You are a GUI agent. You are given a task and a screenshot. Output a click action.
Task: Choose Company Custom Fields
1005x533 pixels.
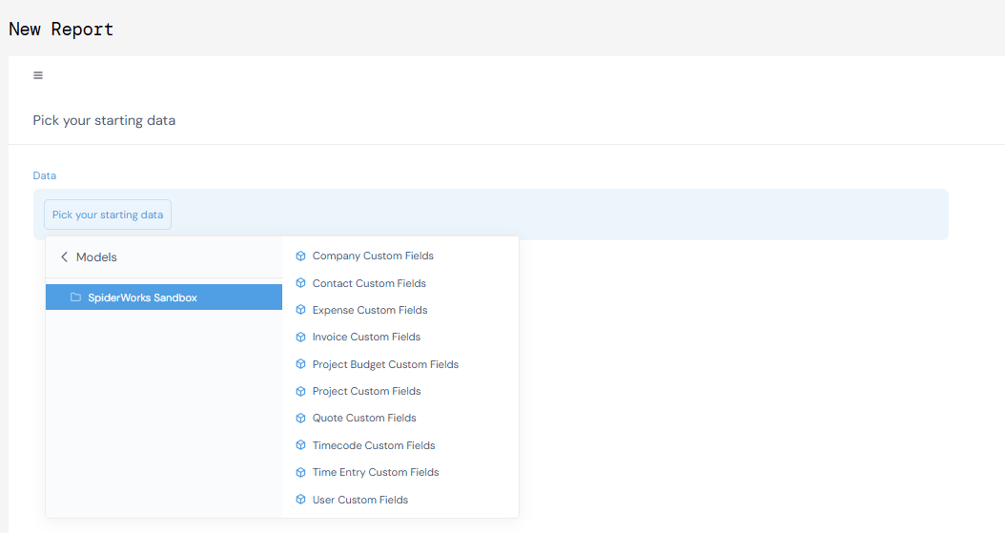(x=372, y=256)
